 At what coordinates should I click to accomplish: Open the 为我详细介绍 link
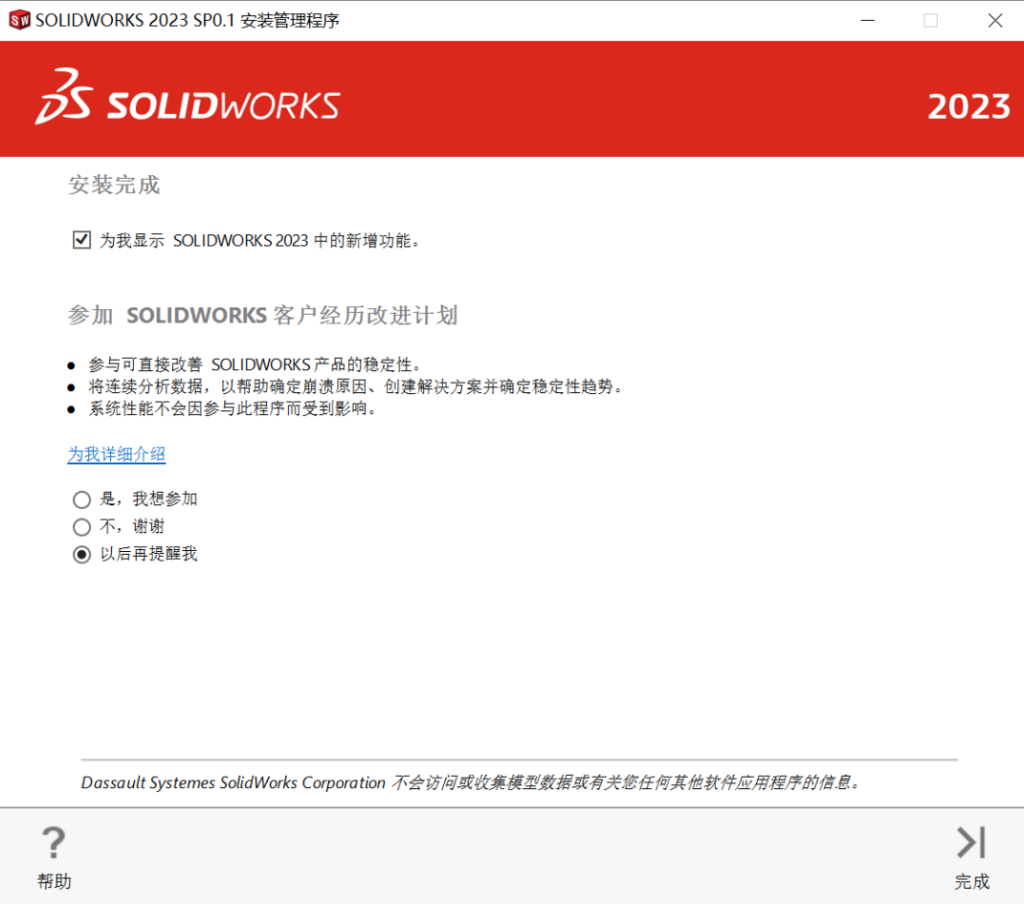click(x=115, y=455)
